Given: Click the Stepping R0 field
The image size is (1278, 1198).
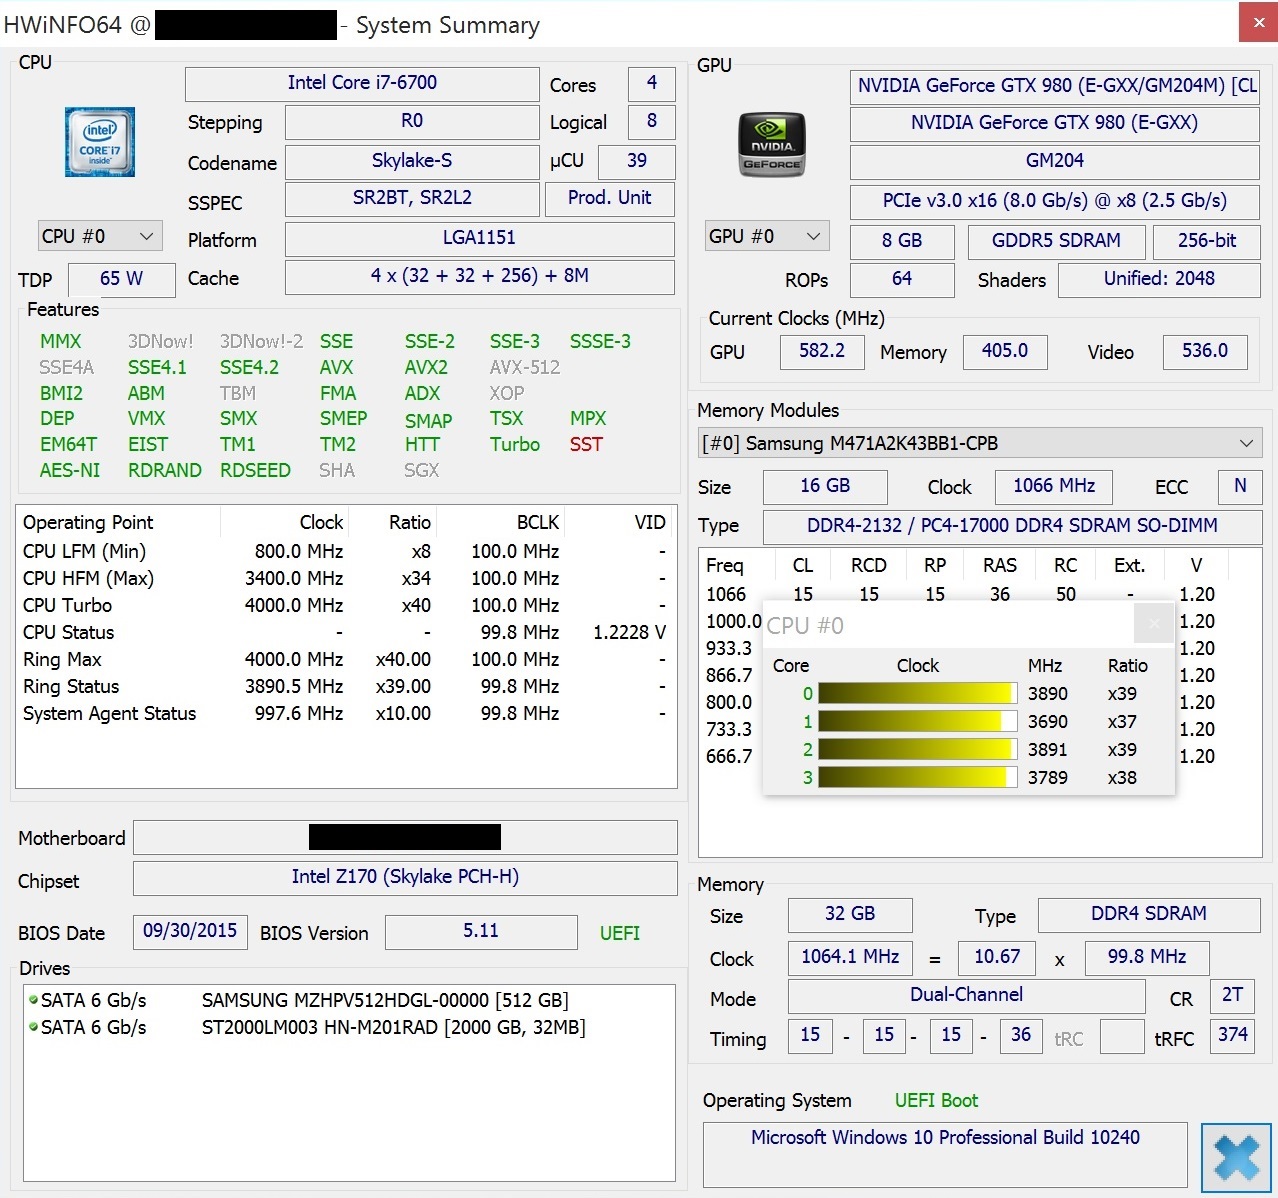Looking at the screenshot, I should click(412, 122).
